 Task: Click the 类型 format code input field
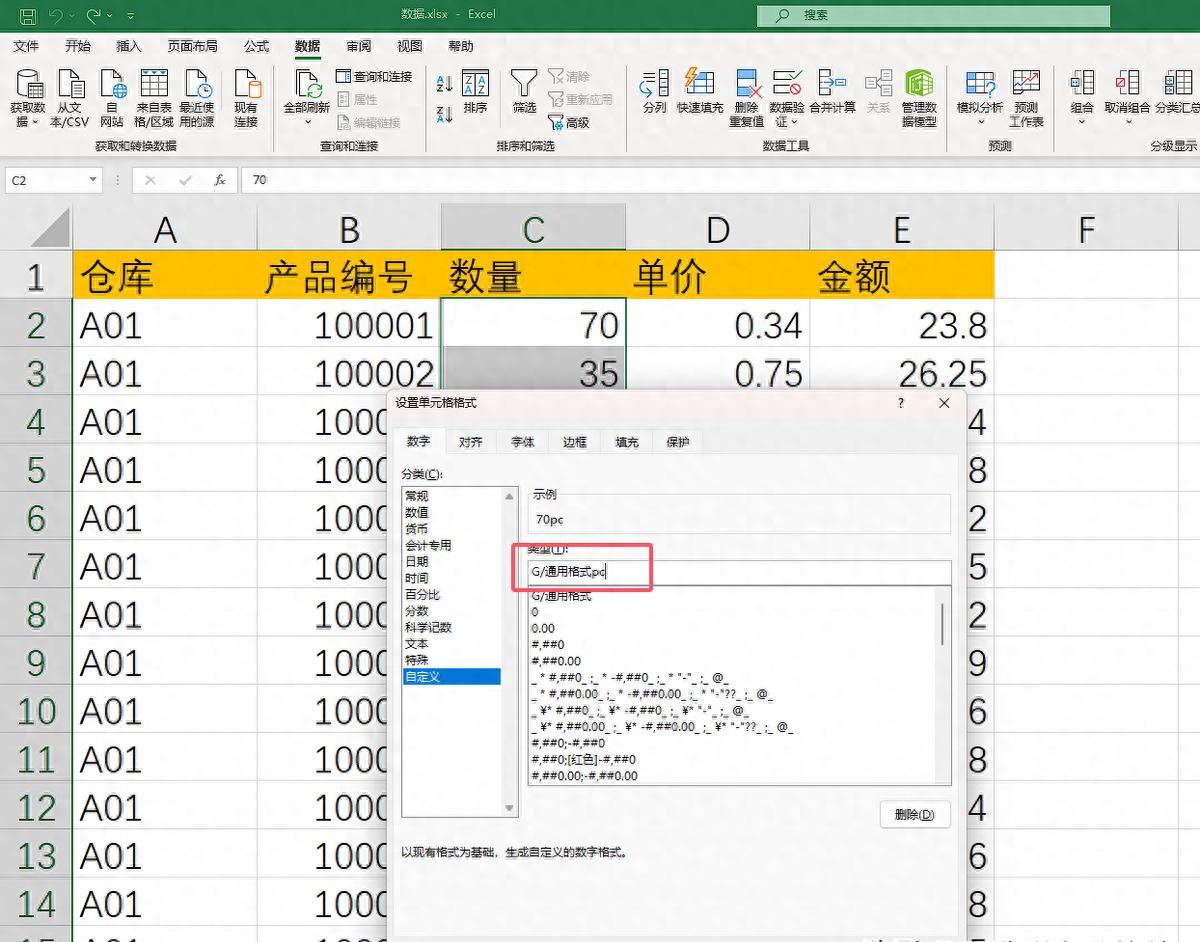[740, 572]
